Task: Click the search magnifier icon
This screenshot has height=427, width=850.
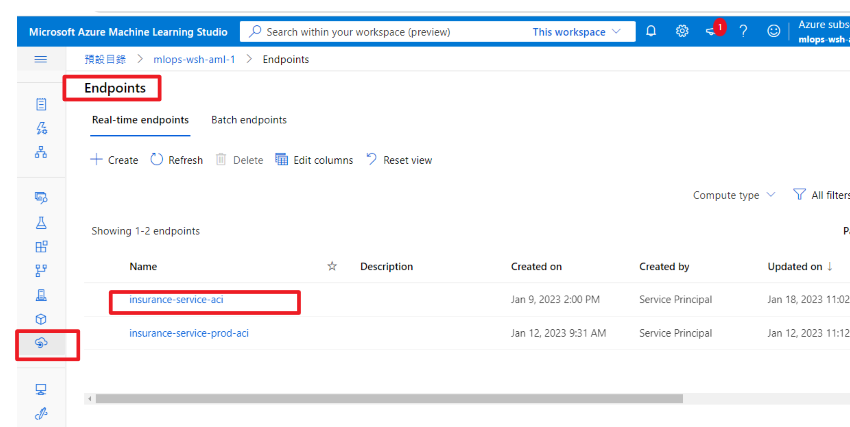Action: (x=255, y=31)
